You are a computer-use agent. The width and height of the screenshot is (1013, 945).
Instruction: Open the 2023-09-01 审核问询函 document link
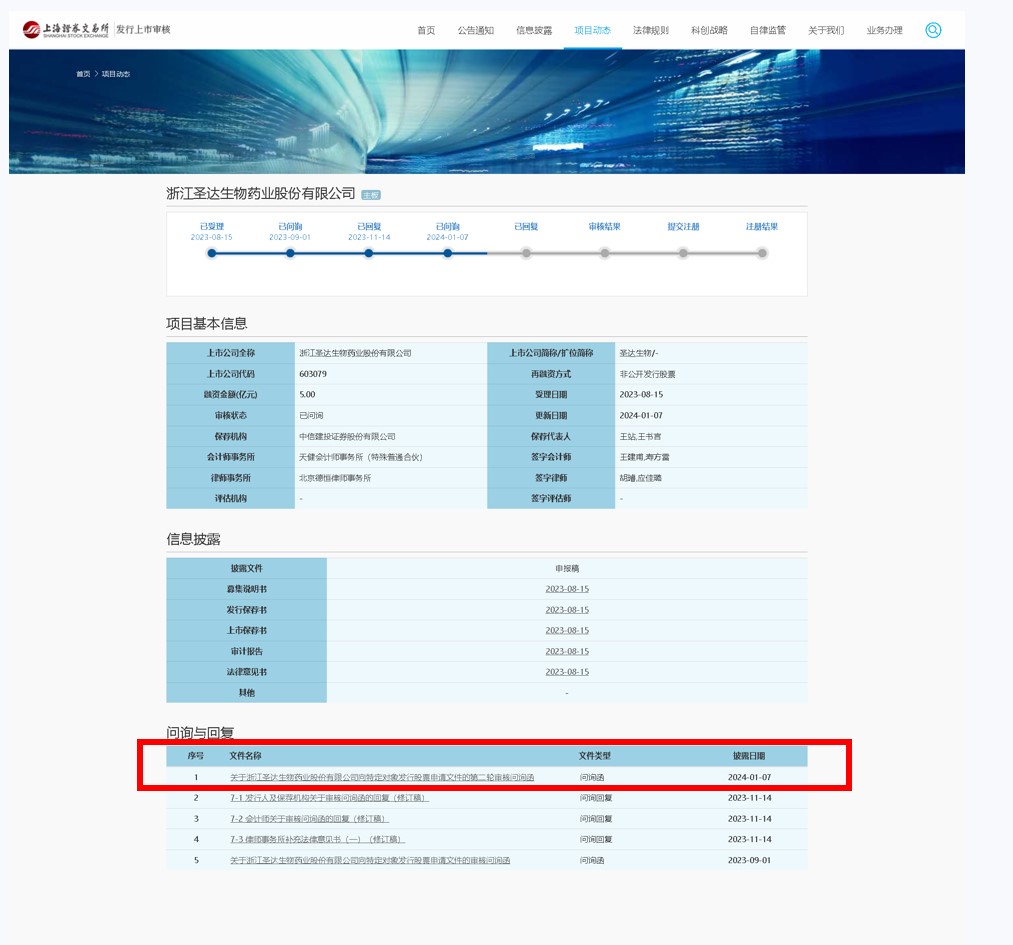point(370,860)
